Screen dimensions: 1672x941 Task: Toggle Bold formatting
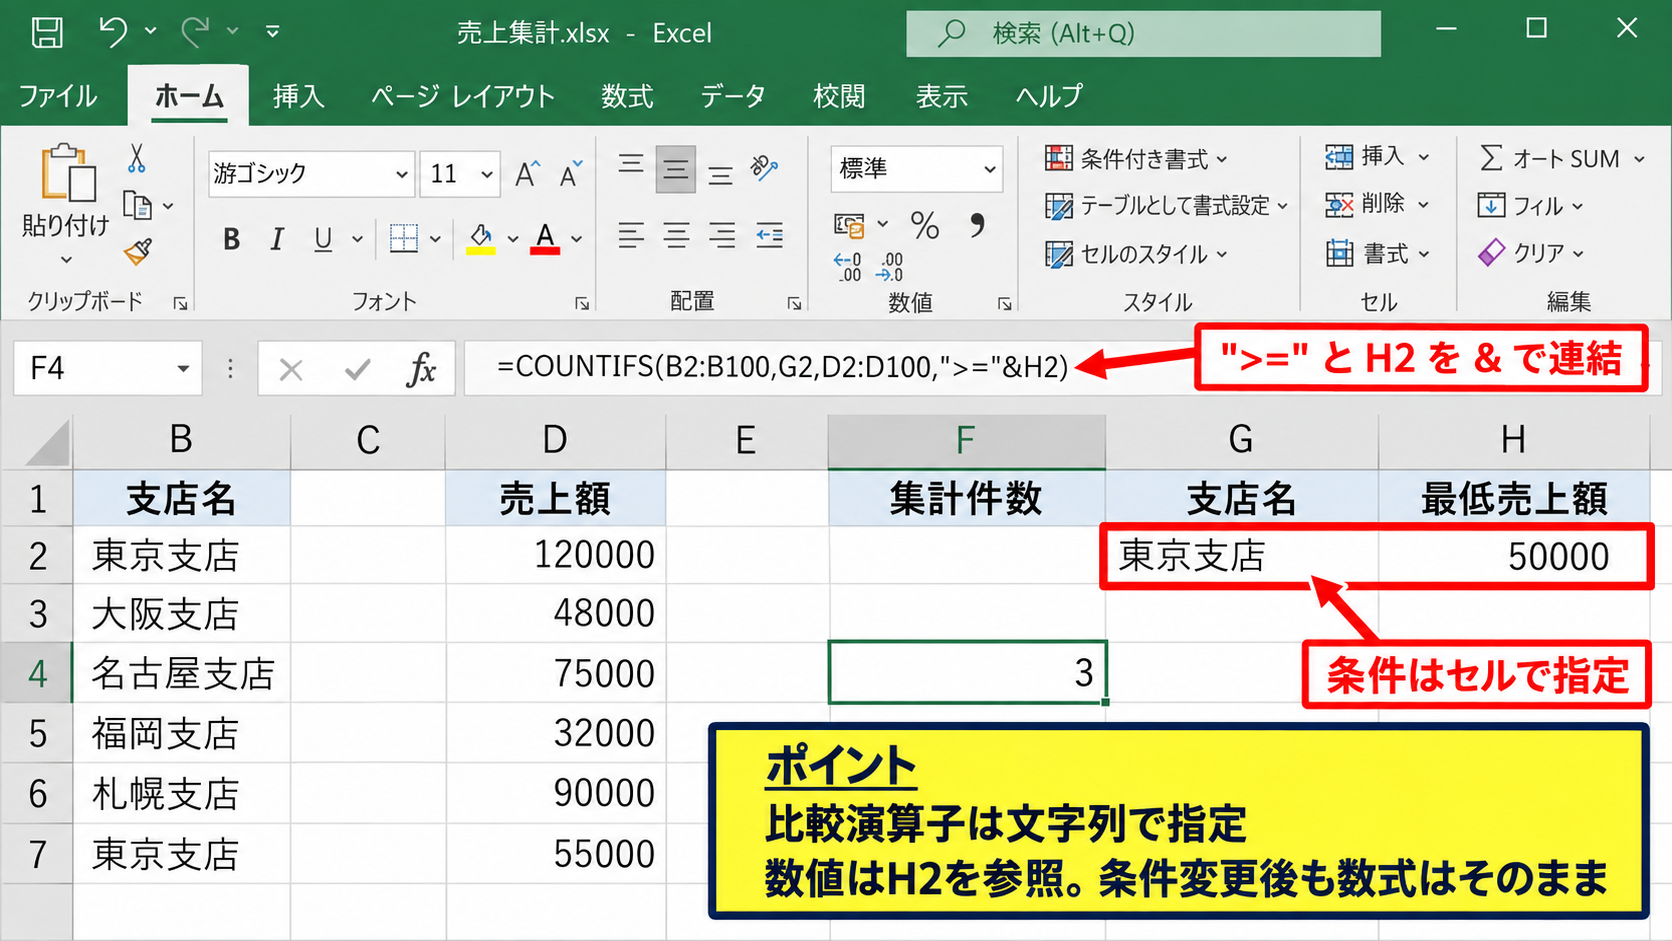pyautogui.click(x=231, y=239)
